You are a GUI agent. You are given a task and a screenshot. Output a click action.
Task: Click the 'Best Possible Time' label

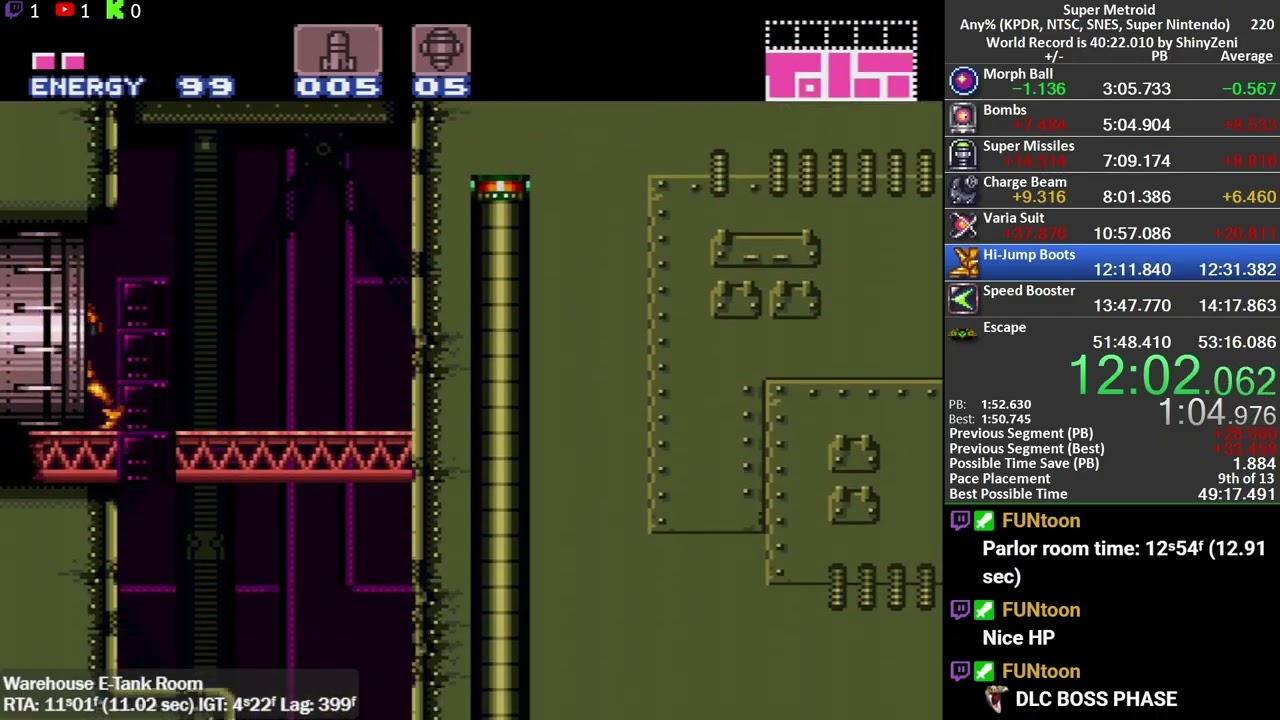[x=1008, y=494]
